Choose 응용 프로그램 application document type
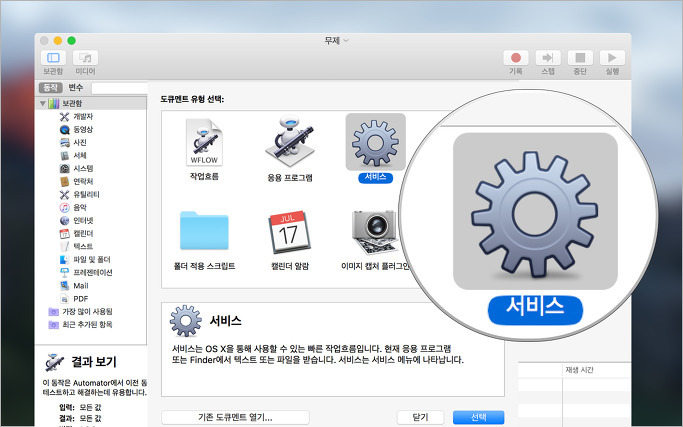Viewport: 683px width, 427px height. click(290, 150)
